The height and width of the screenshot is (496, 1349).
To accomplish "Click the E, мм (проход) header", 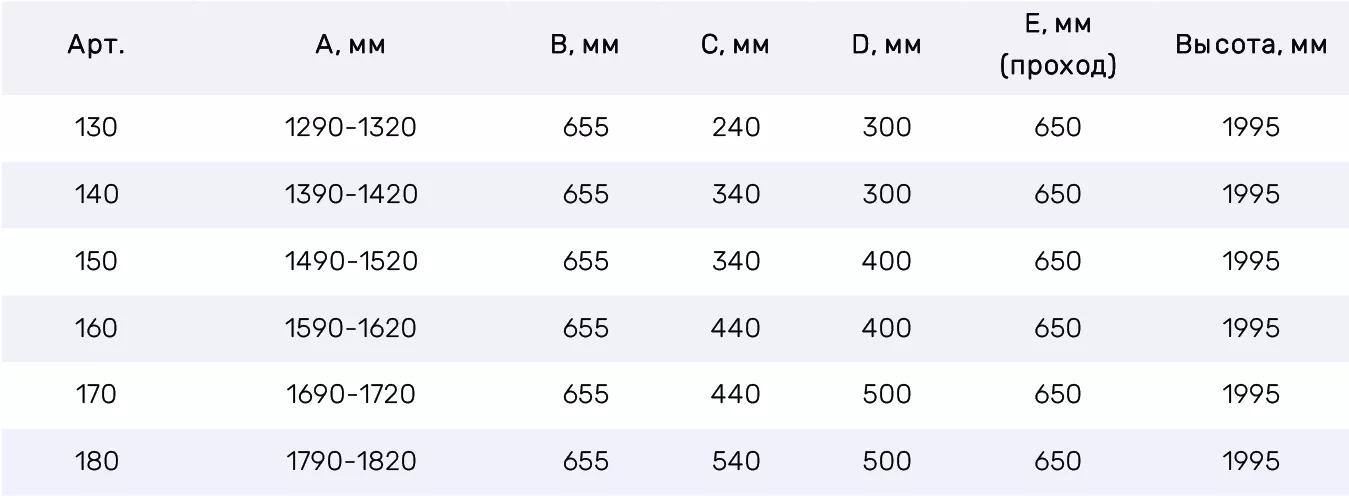I will (x=1058, y=46).
